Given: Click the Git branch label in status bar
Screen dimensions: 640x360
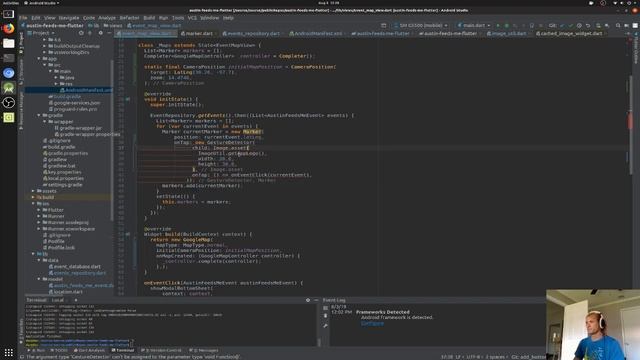Looking at the screenshot, I should (x=528, y=357).
